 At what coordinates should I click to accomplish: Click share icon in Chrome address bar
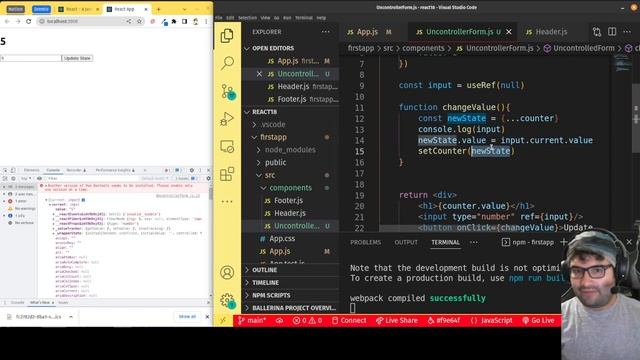pos(129,21)
